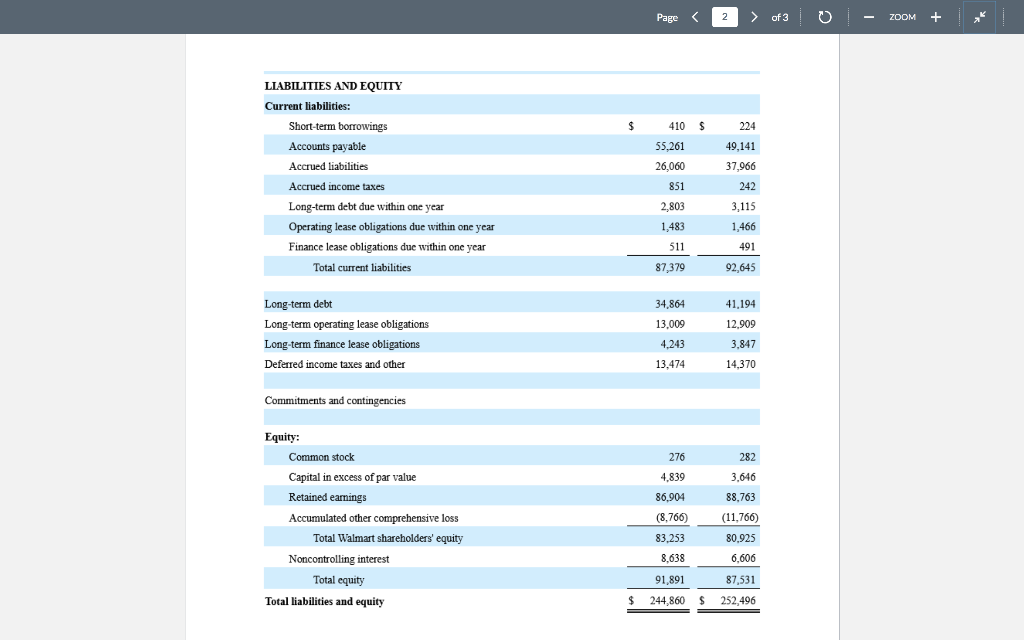Click the page number input showing 2
Image resolution: width=1024 pixels, height=640 pixels.
tap(726, 17)
